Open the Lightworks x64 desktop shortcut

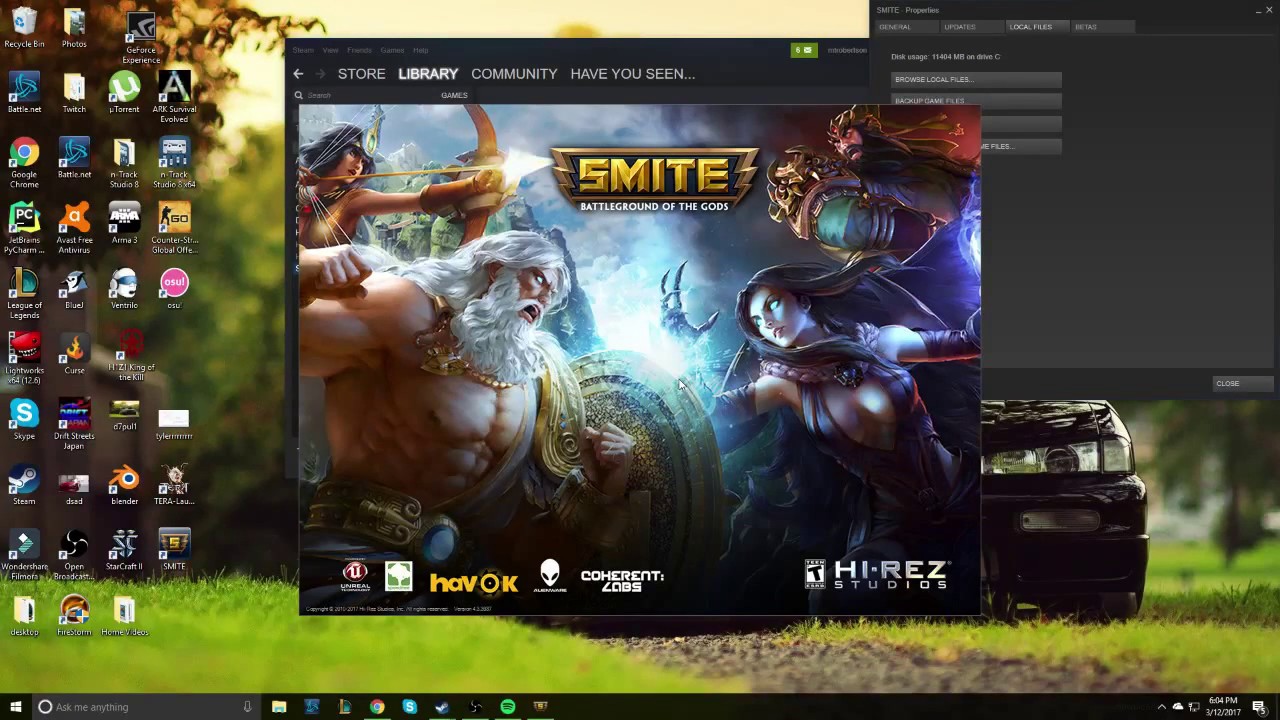[x=24, y=359]
